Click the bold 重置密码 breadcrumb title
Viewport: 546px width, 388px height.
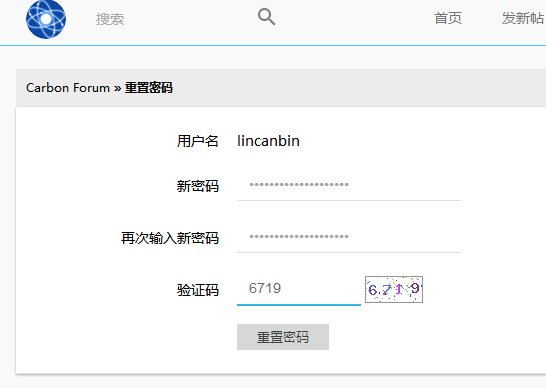point(149,88)
